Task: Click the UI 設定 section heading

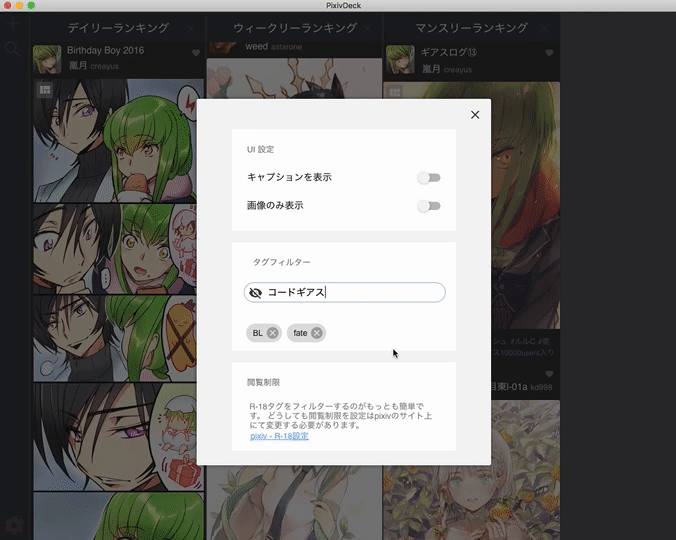Action: click(260, 150)
